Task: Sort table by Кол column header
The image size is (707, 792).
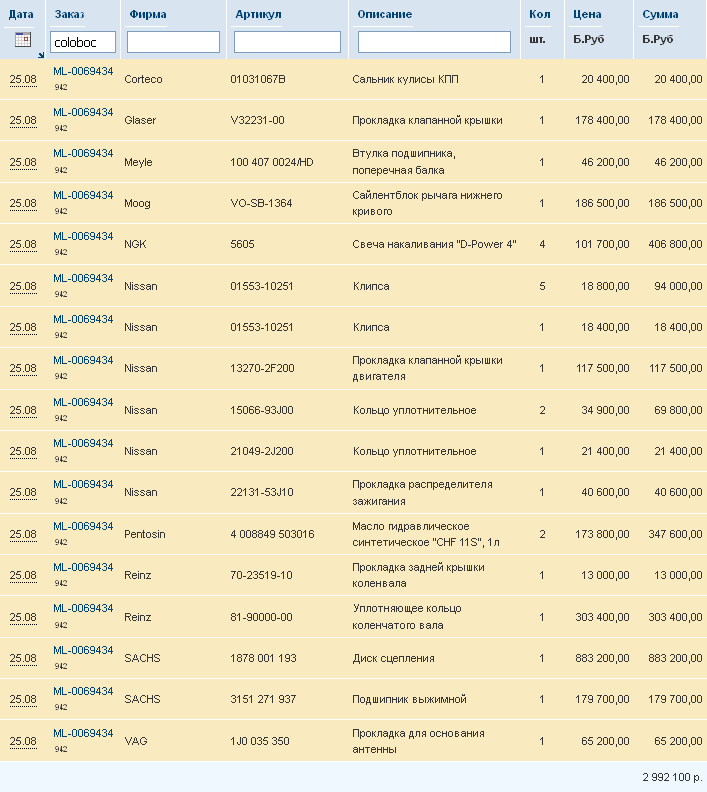Action: click(x=540, y=15)
